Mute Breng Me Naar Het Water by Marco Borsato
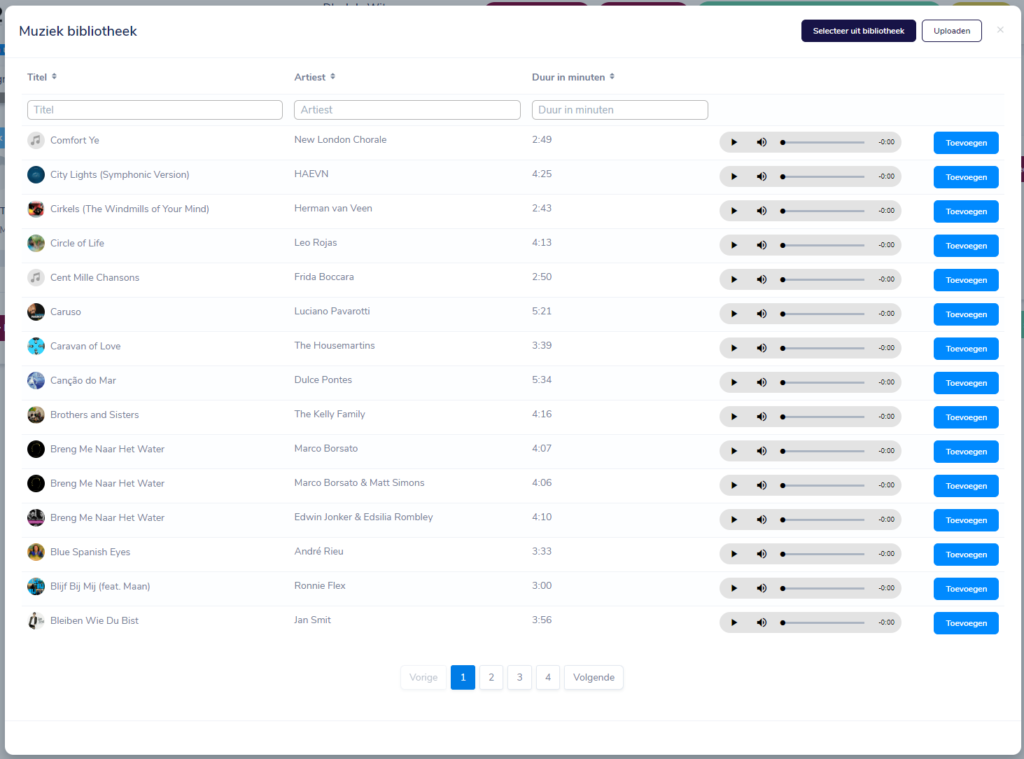Viewport: 1024px width, 759px height. click(761, 451)
